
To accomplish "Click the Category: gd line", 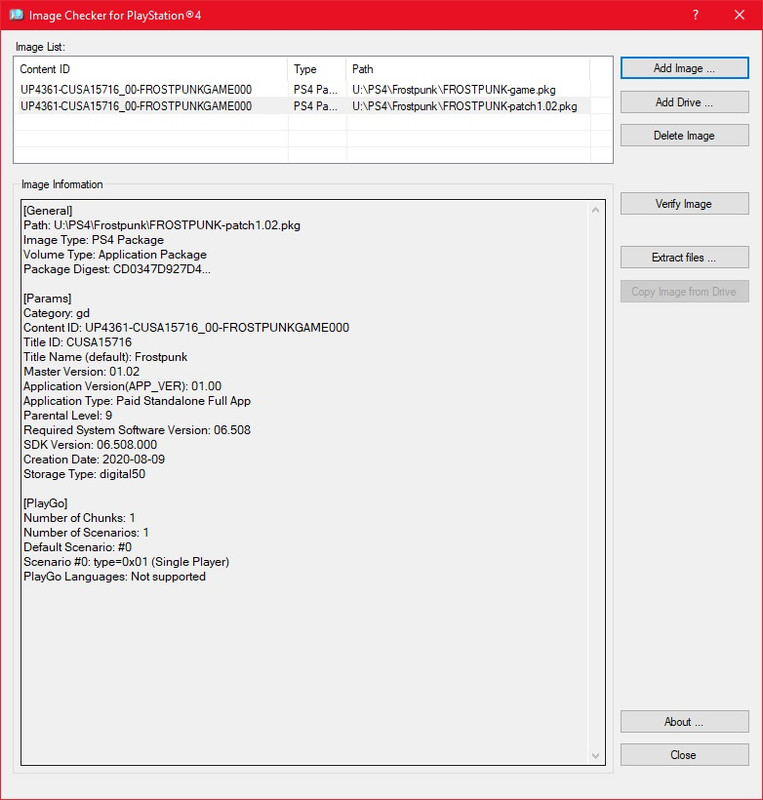I will 56,313.
